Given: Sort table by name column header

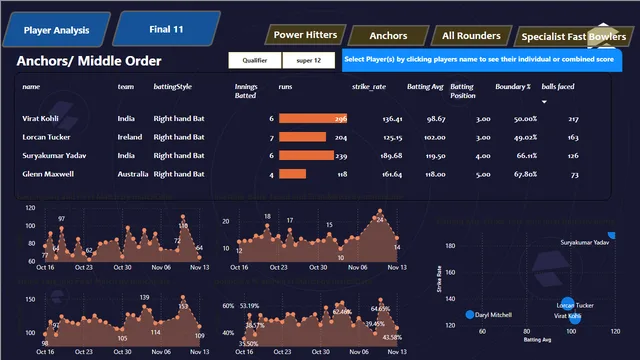Looking at the screenshot, I should [31, 87].
